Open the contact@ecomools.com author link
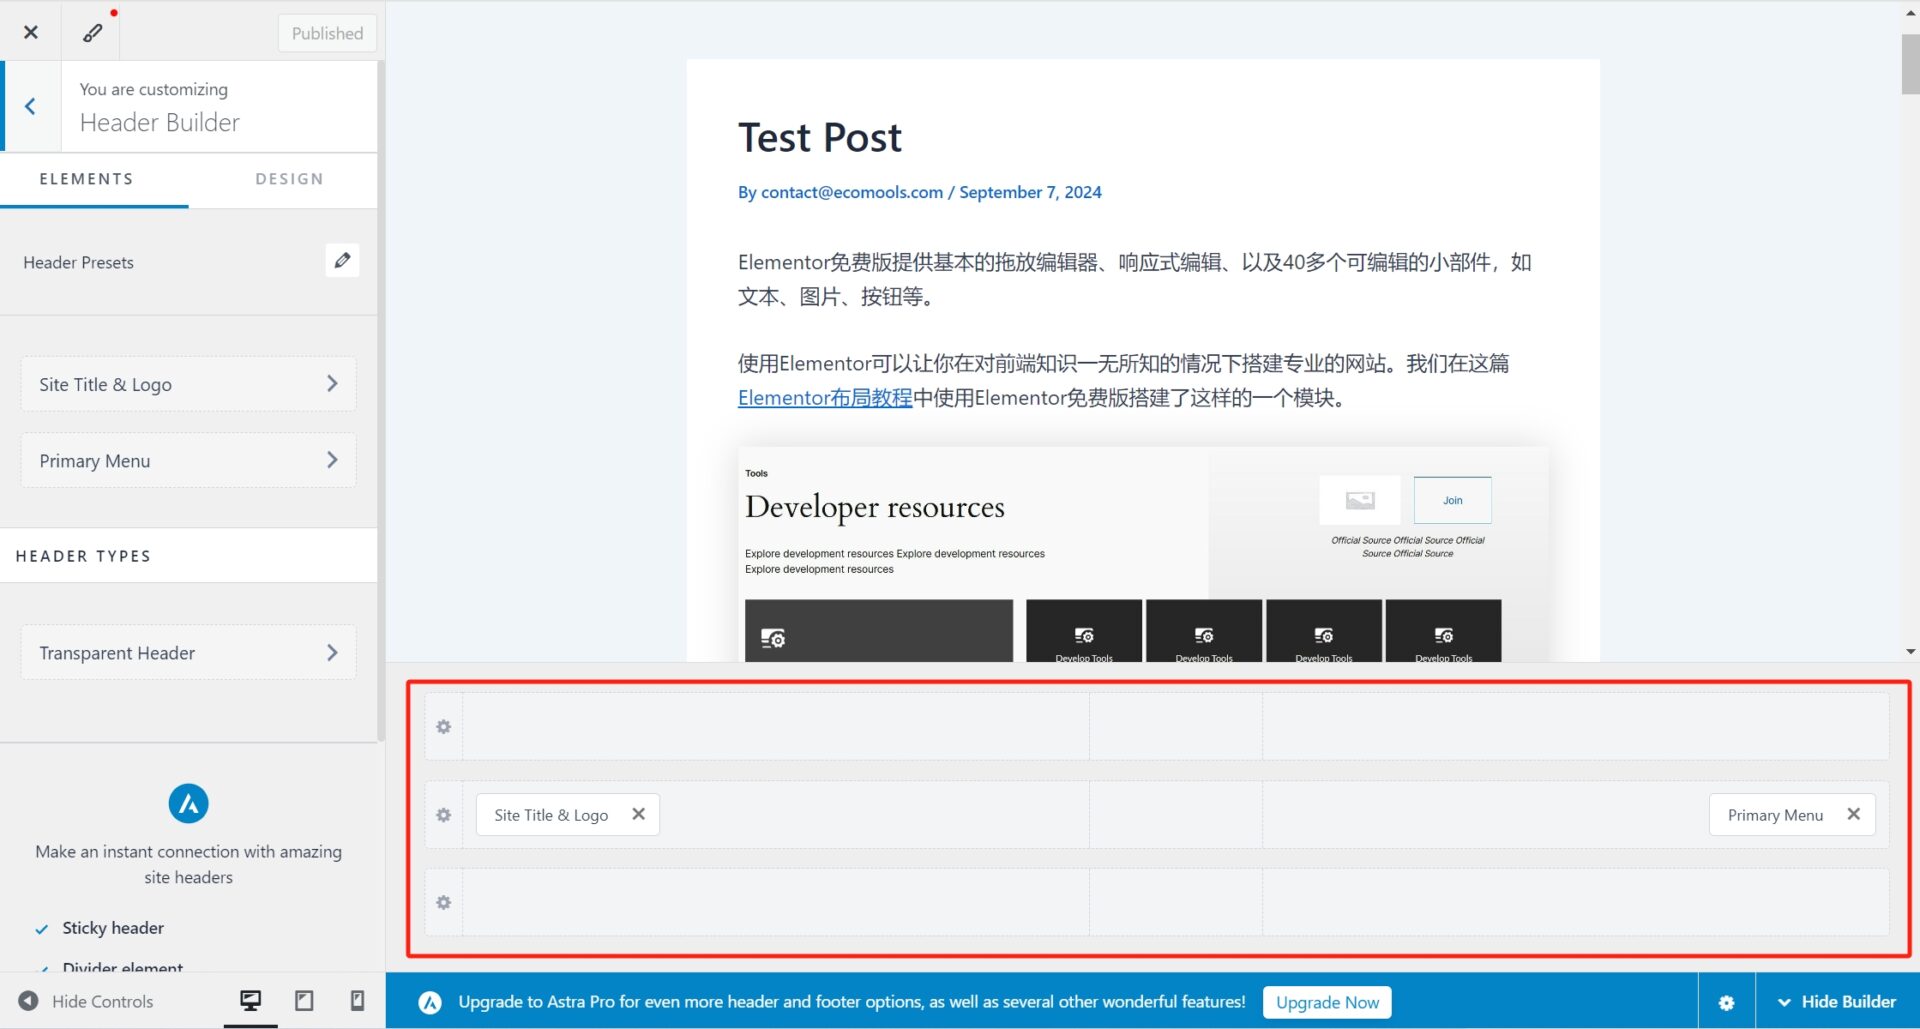Image resolution: width=1920 pixels, height=1029 pixels. coord(852,192)
